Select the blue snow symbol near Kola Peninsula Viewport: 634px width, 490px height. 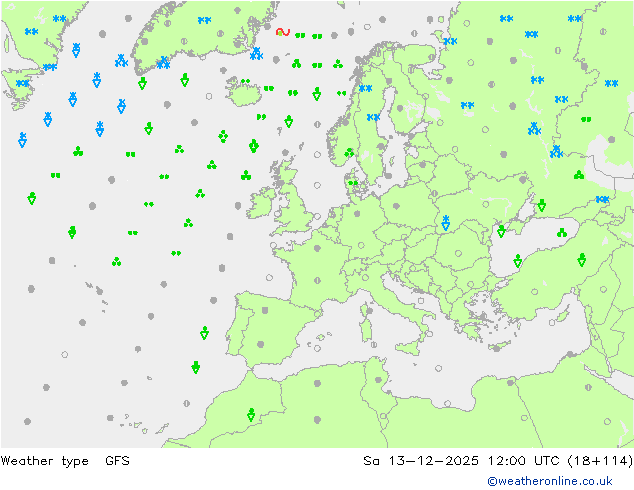pyautogui.click(x=450, y=41)
